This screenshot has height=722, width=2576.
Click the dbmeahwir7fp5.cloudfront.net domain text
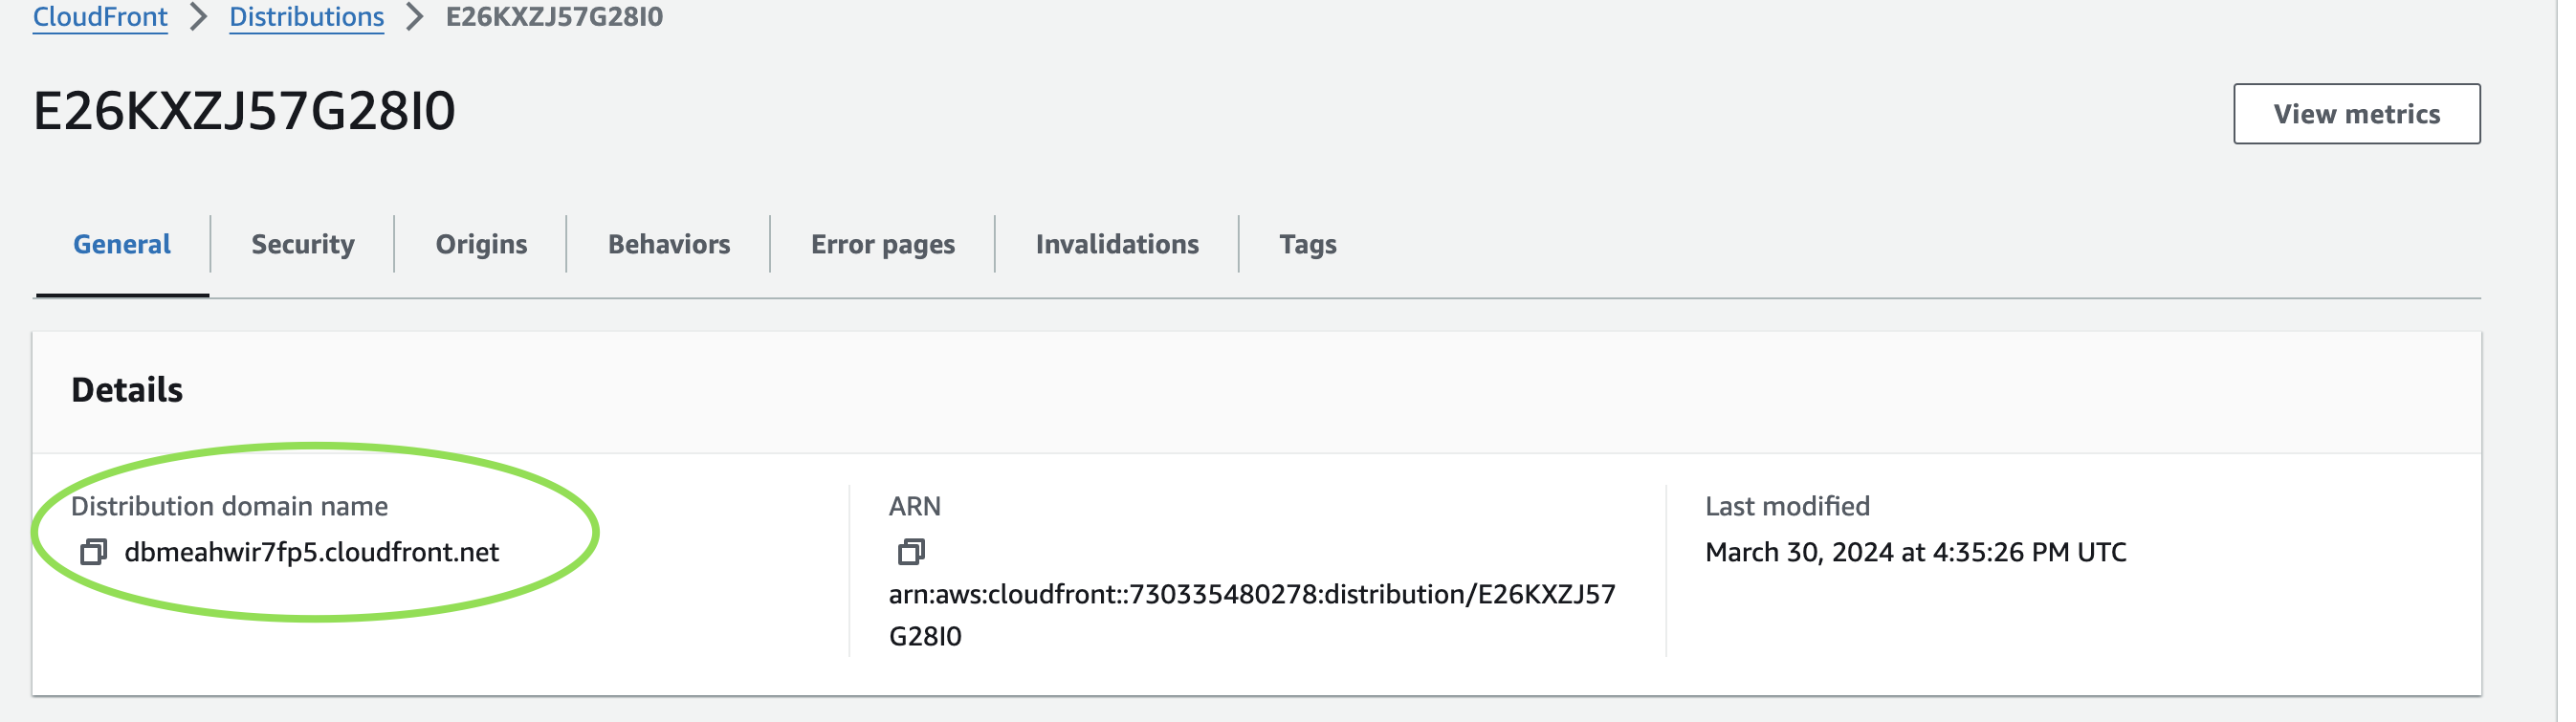point(311,552)
